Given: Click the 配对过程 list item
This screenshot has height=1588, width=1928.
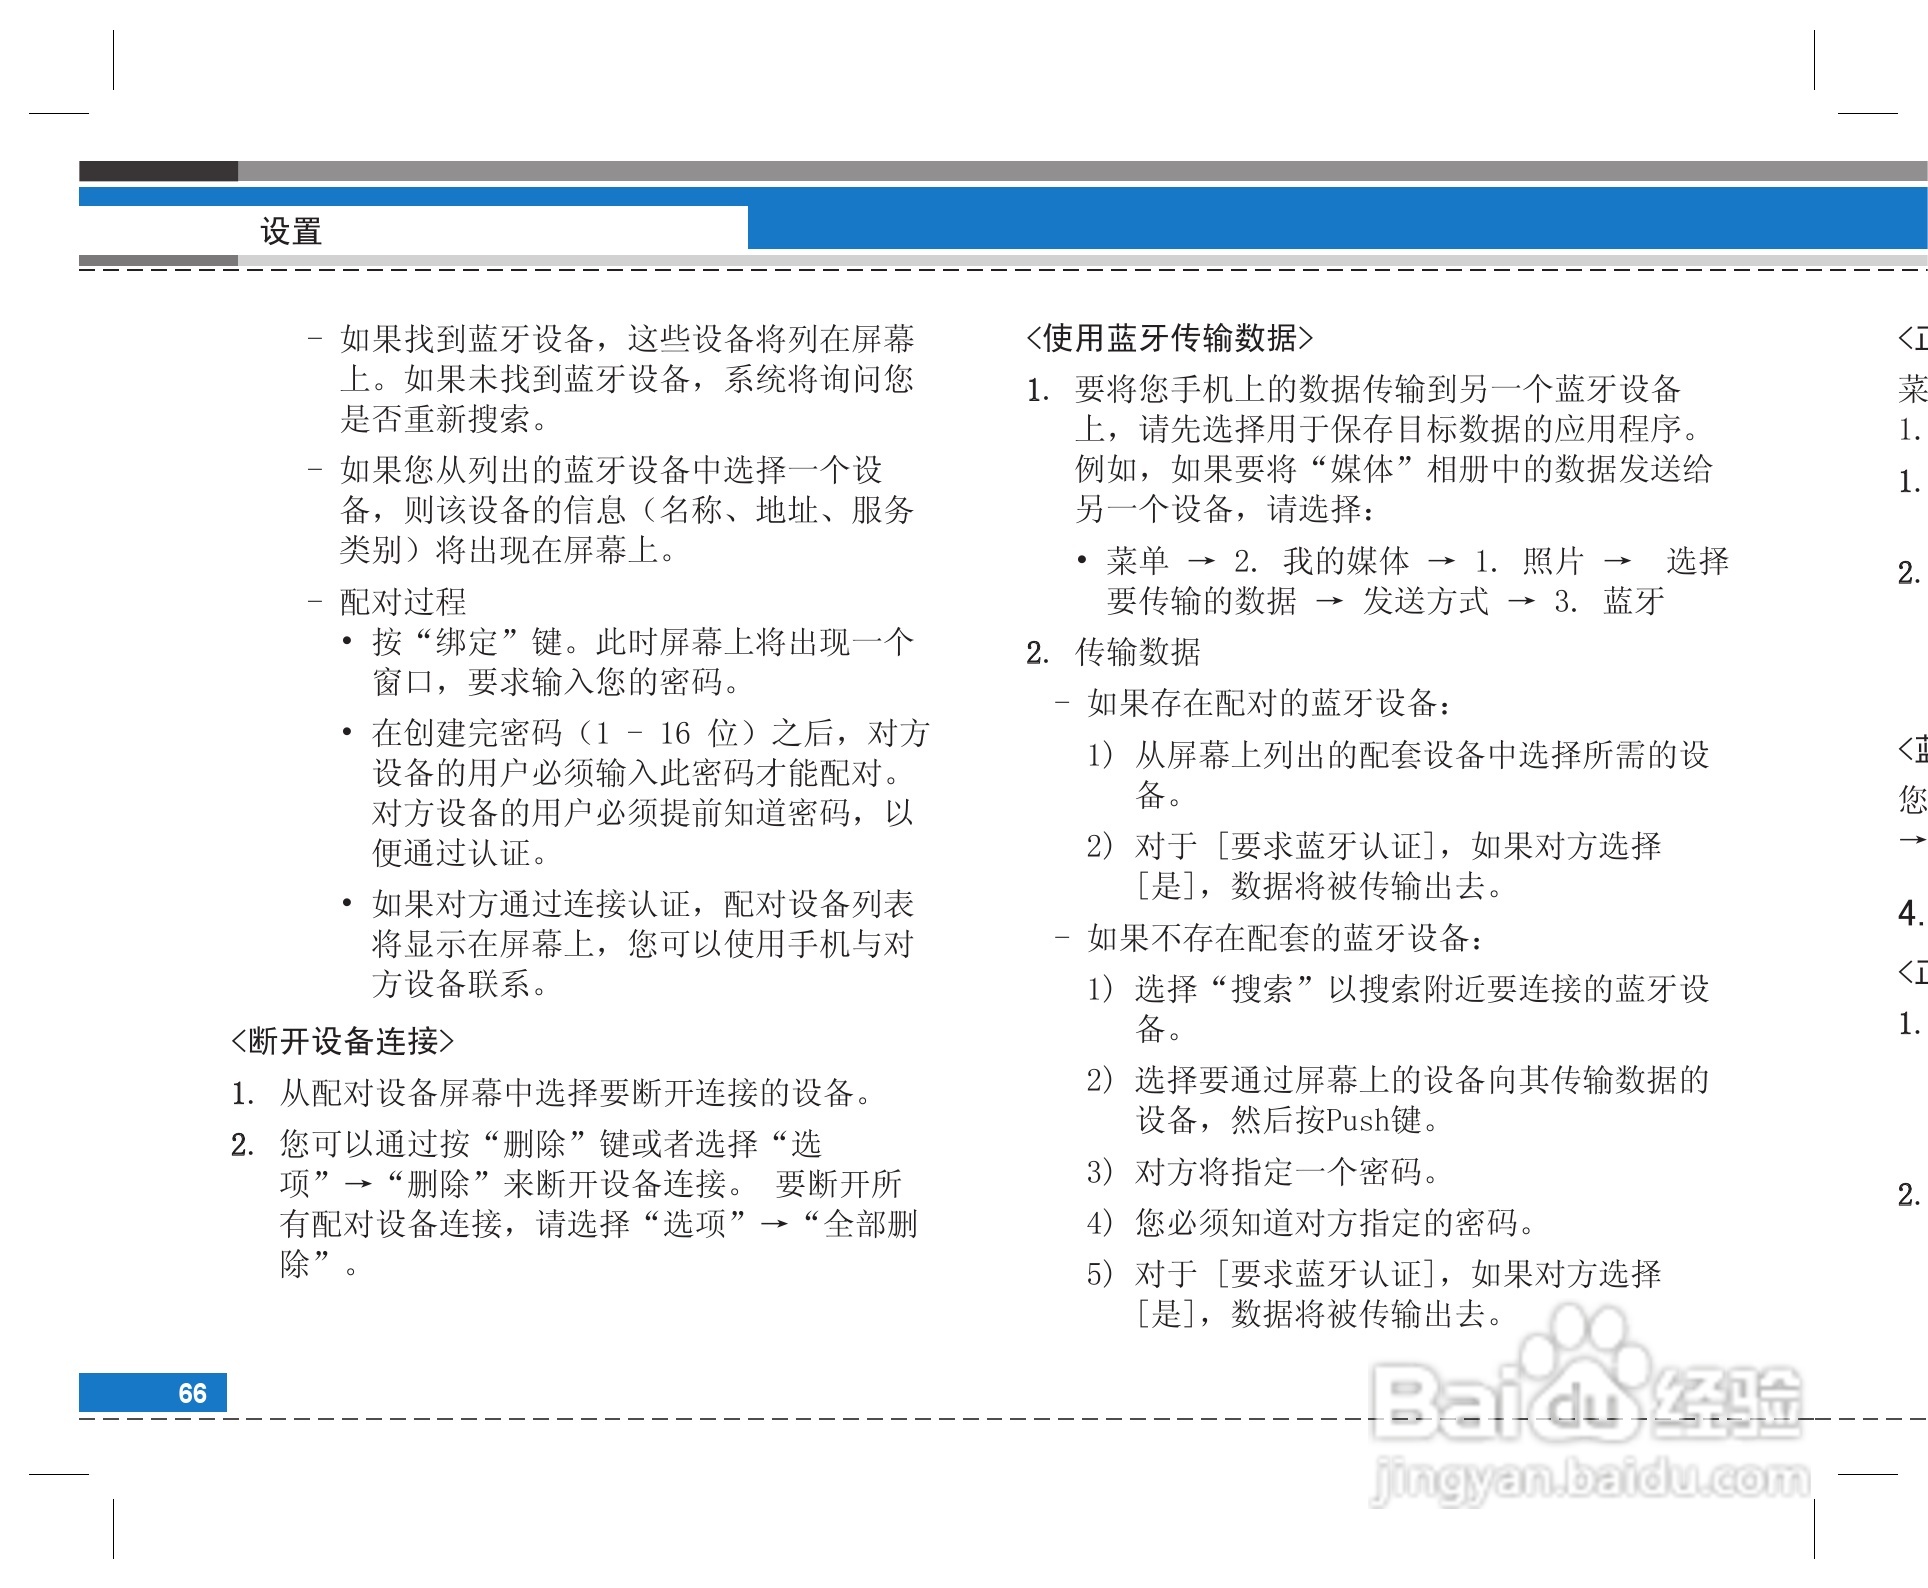Looking at the screenshot, I should coord(403,601).
